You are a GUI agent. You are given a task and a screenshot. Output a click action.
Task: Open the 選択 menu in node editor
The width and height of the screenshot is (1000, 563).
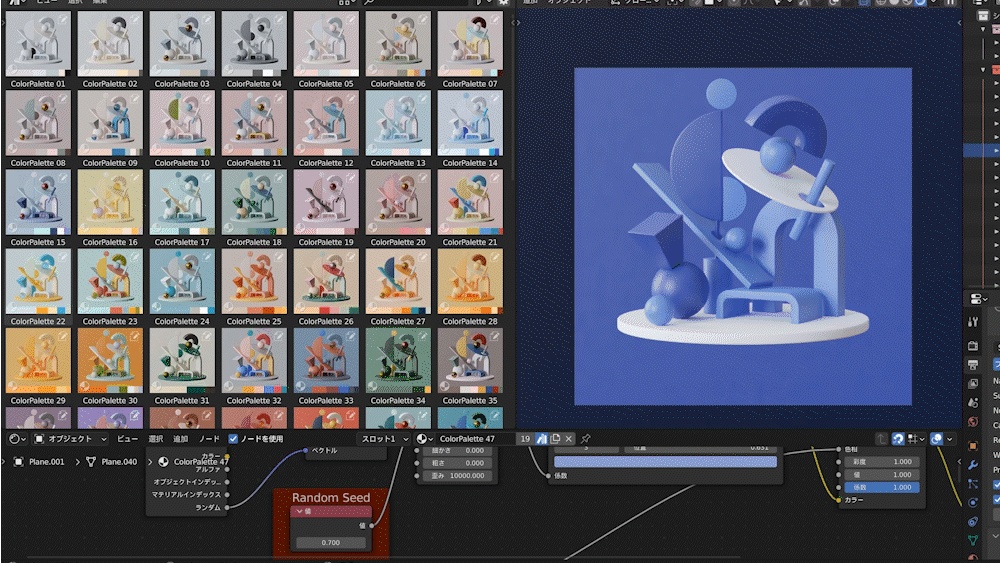coord(156,439)
